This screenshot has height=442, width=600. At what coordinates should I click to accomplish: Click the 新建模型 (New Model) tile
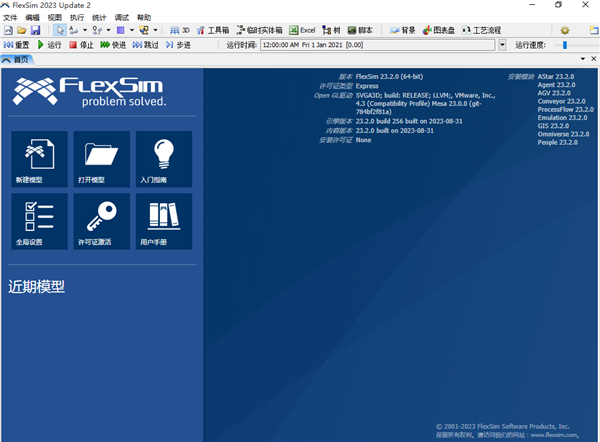[40, 160]
